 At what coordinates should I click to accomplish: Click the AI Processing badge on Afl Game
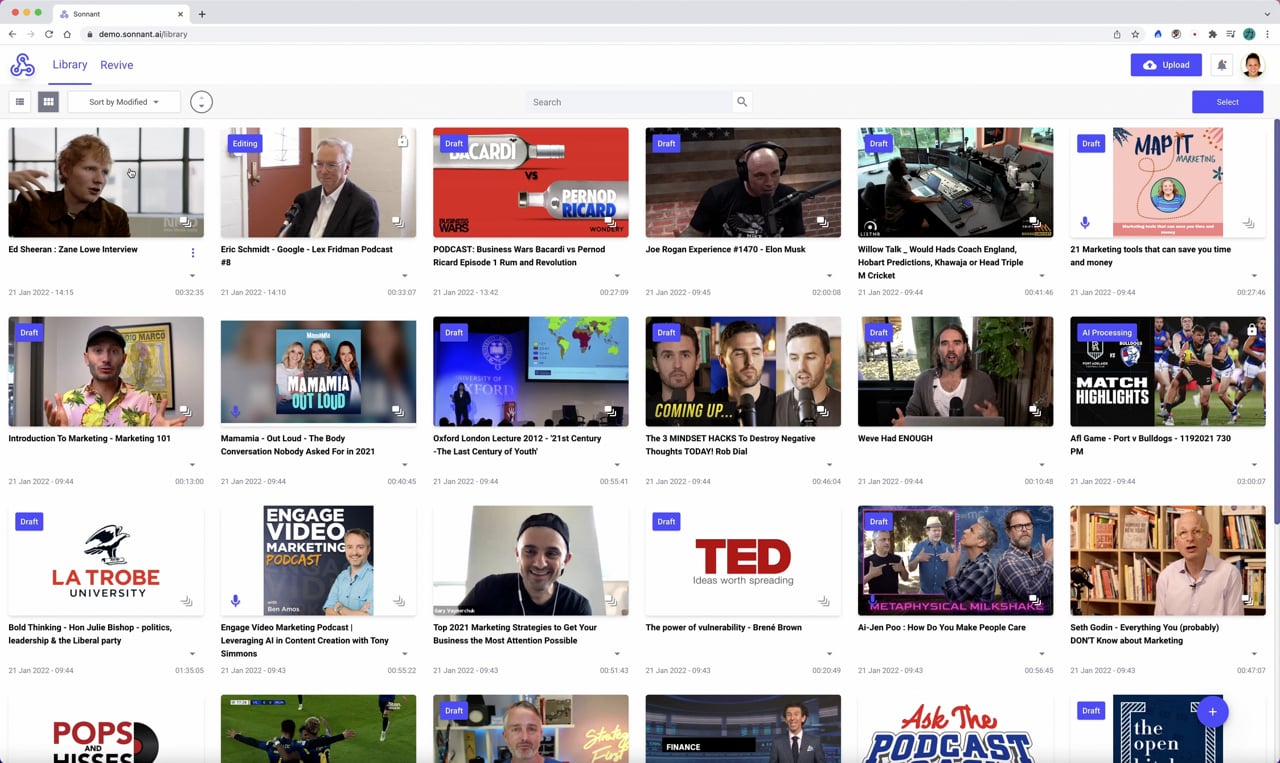click(x=1107, y=332)
